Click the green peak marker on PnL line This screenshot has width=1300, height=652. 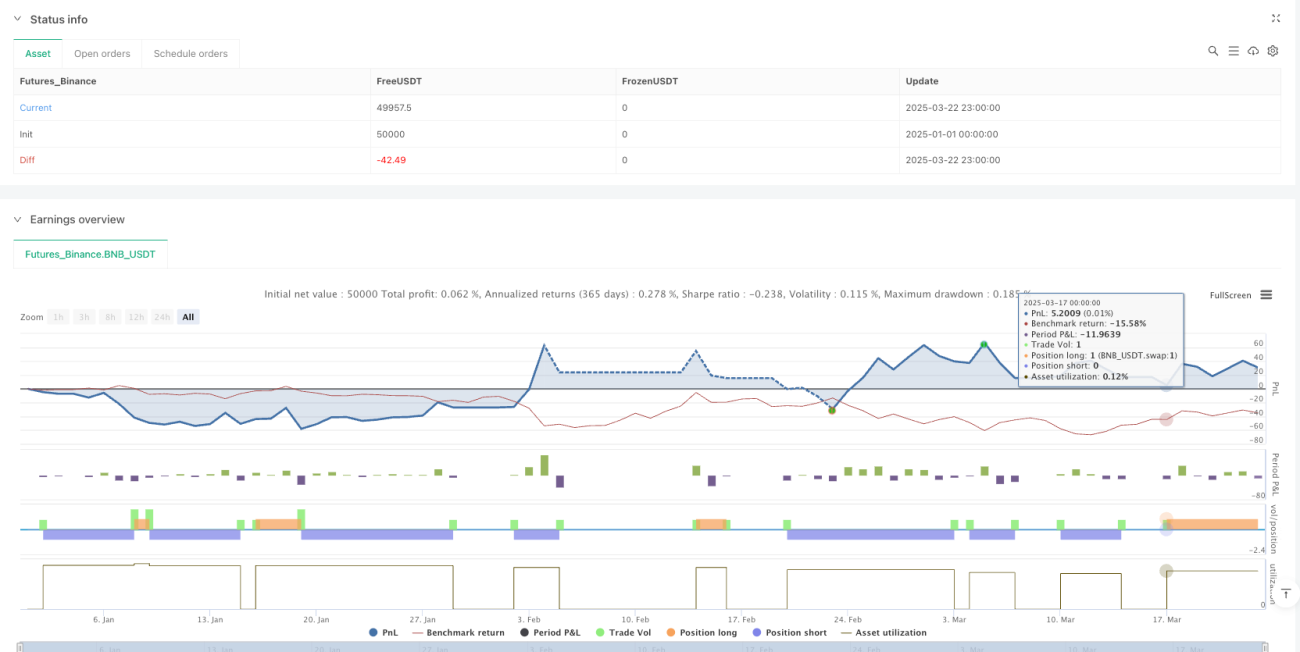984,345
